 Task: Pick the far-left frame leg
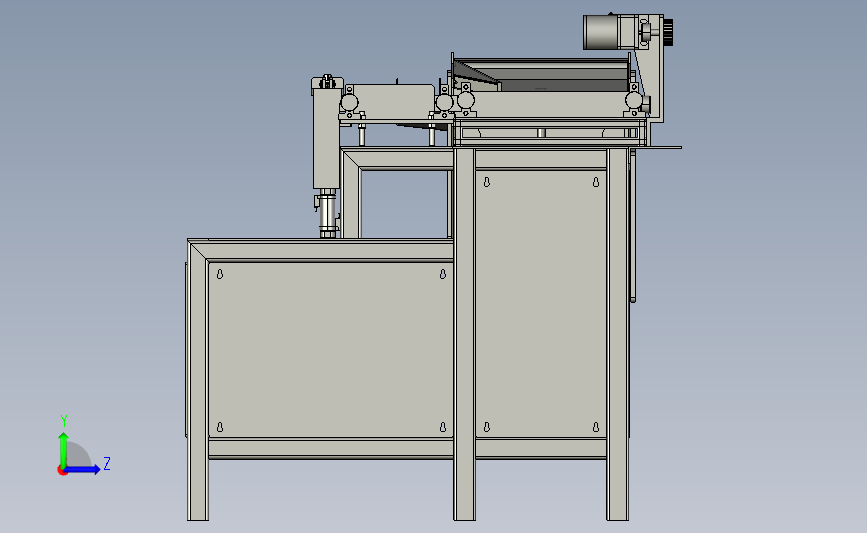click(198, 382)
